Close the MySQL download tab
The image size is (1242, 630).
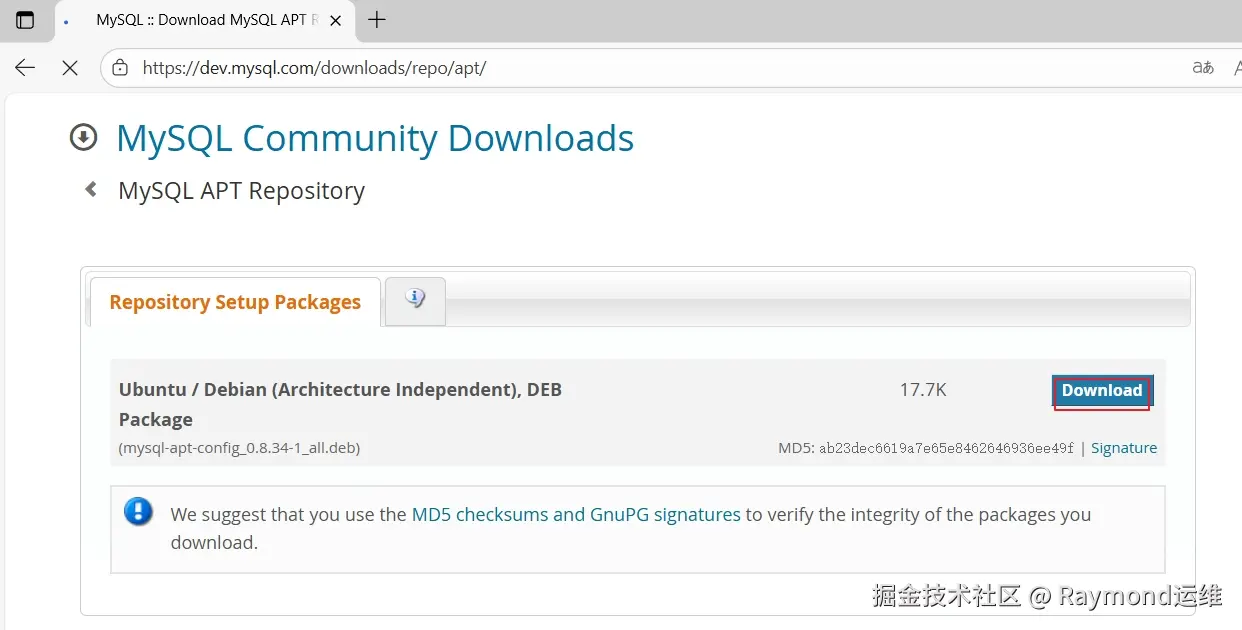pyautogui.click(x=336, y=20)
